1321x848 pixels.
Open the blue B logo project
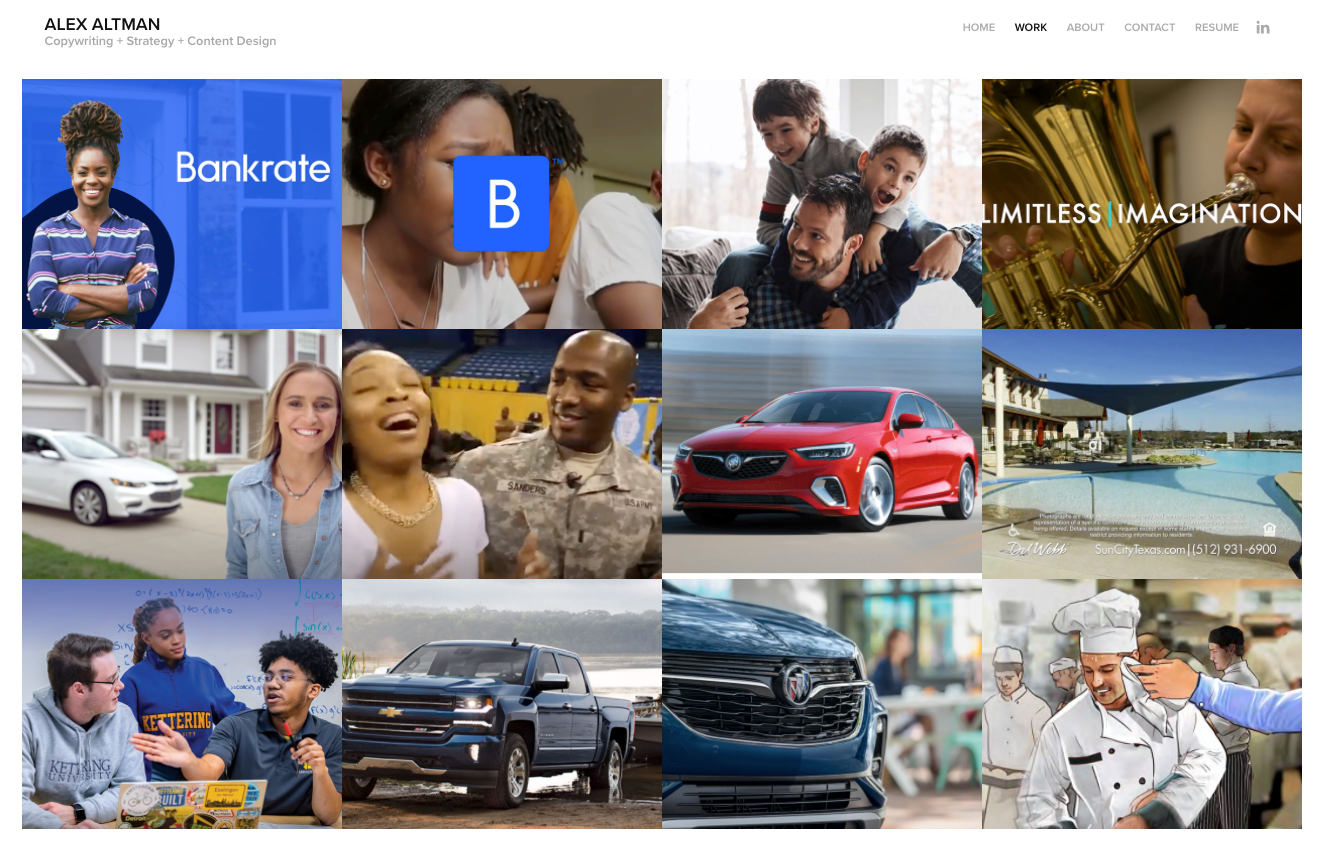click(x=502, y=204)
